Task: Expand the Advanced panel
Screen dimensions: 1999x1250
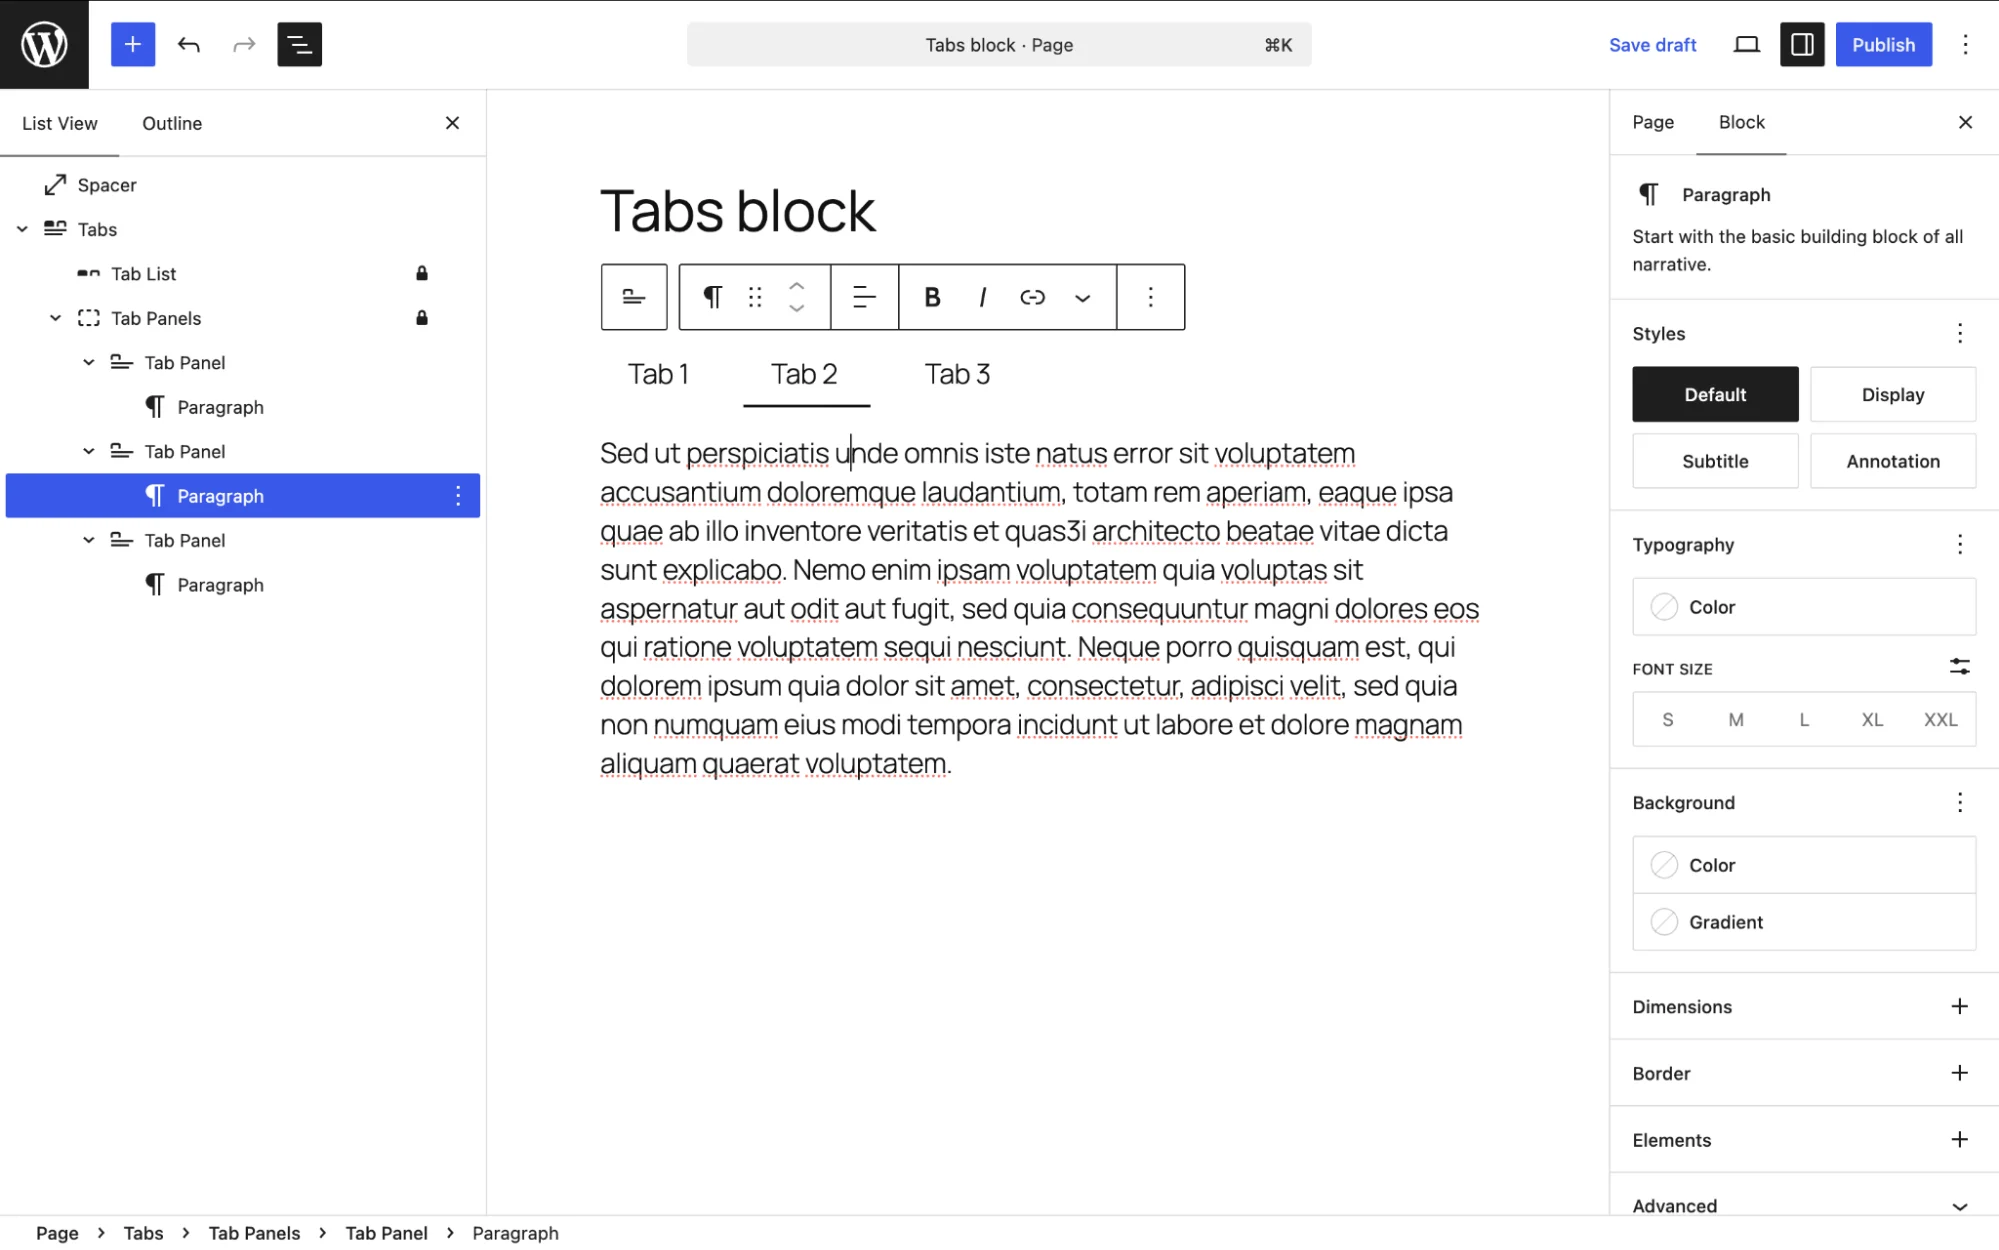Action: [x=1804, y=1206]
